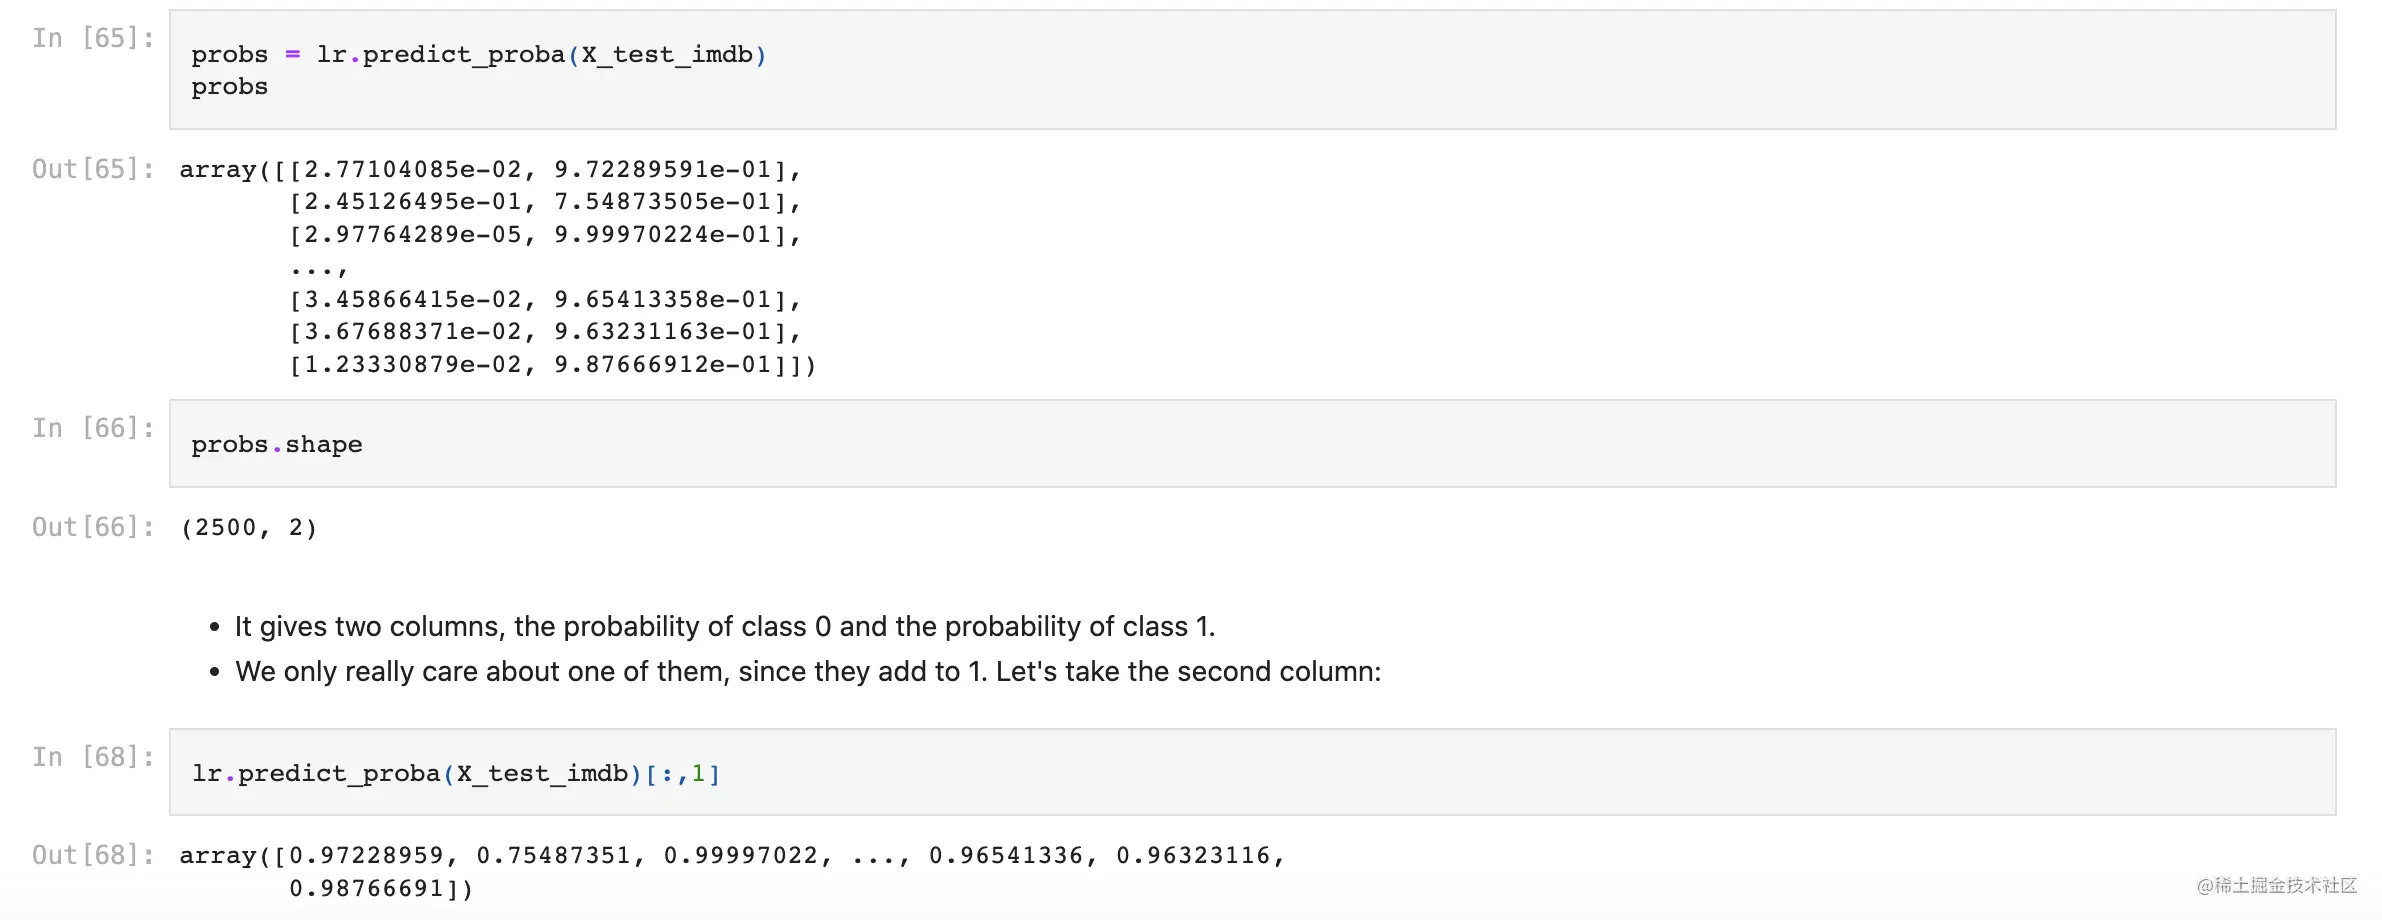Click the bullet 'It gives two columns' text

(x=724, y=627)
